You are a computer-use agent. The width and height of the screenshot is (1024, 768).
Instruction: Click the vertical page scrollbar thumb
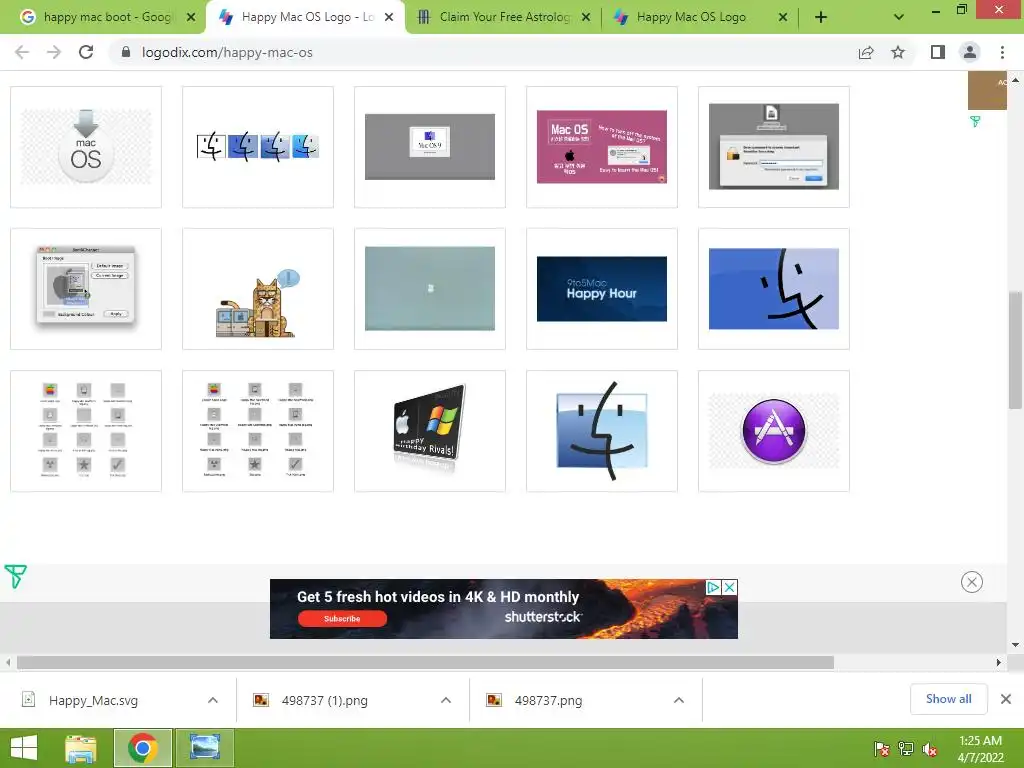pyautogui.click(x=1015, y=349)
